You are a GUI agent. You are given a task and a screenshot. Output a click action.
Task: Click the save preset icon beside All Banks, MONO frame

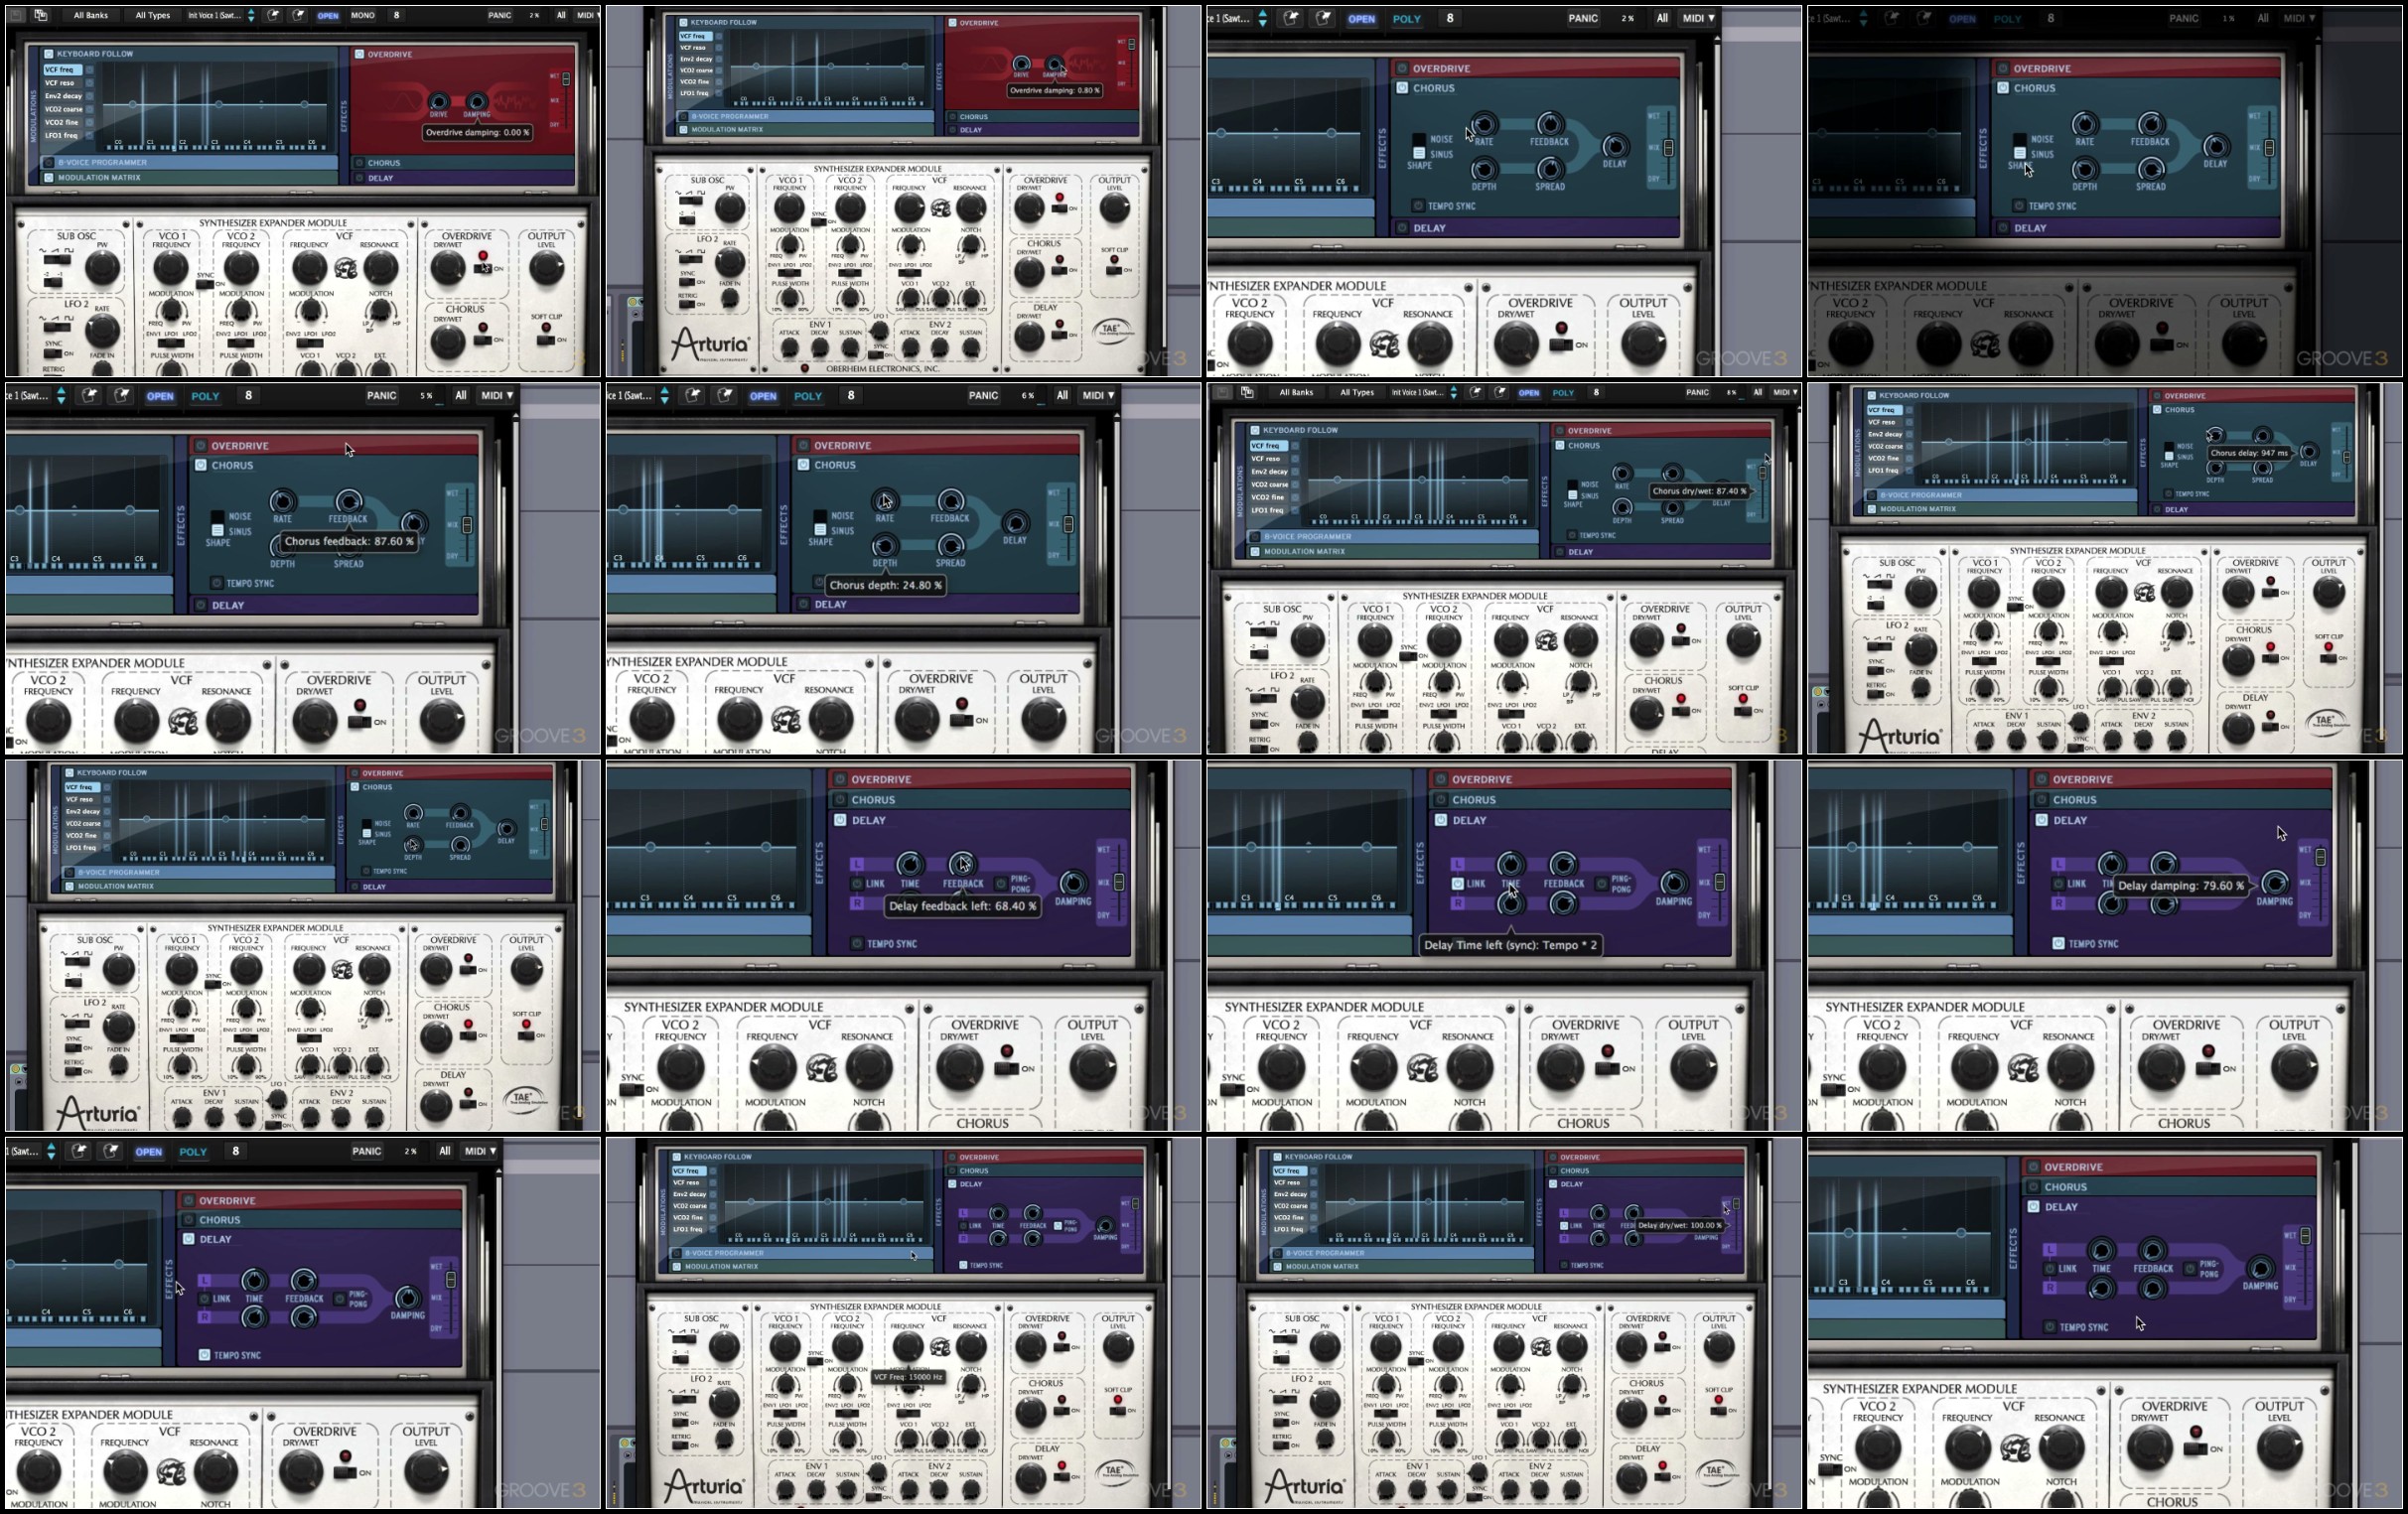click(17, 15)
